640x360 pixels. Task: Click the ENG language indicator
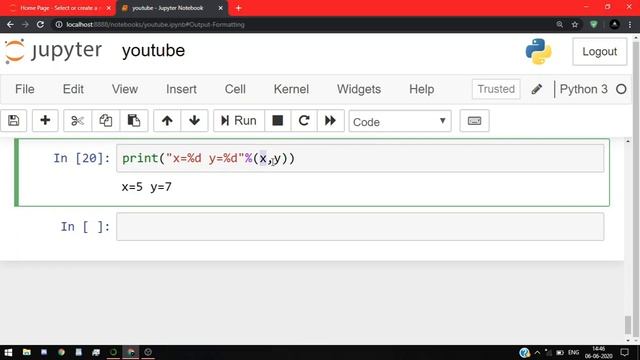573,352
